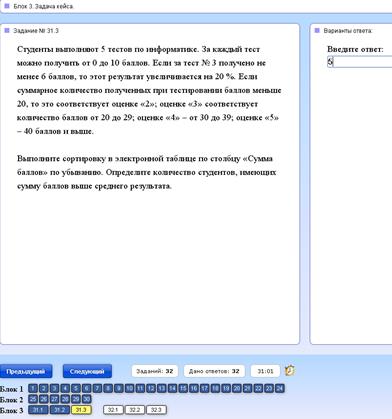Select highlighted task 31.3 in Блок 3
The height and width of the screenshot is (419, 392).
pyautogui.click(x=81, y=410)
